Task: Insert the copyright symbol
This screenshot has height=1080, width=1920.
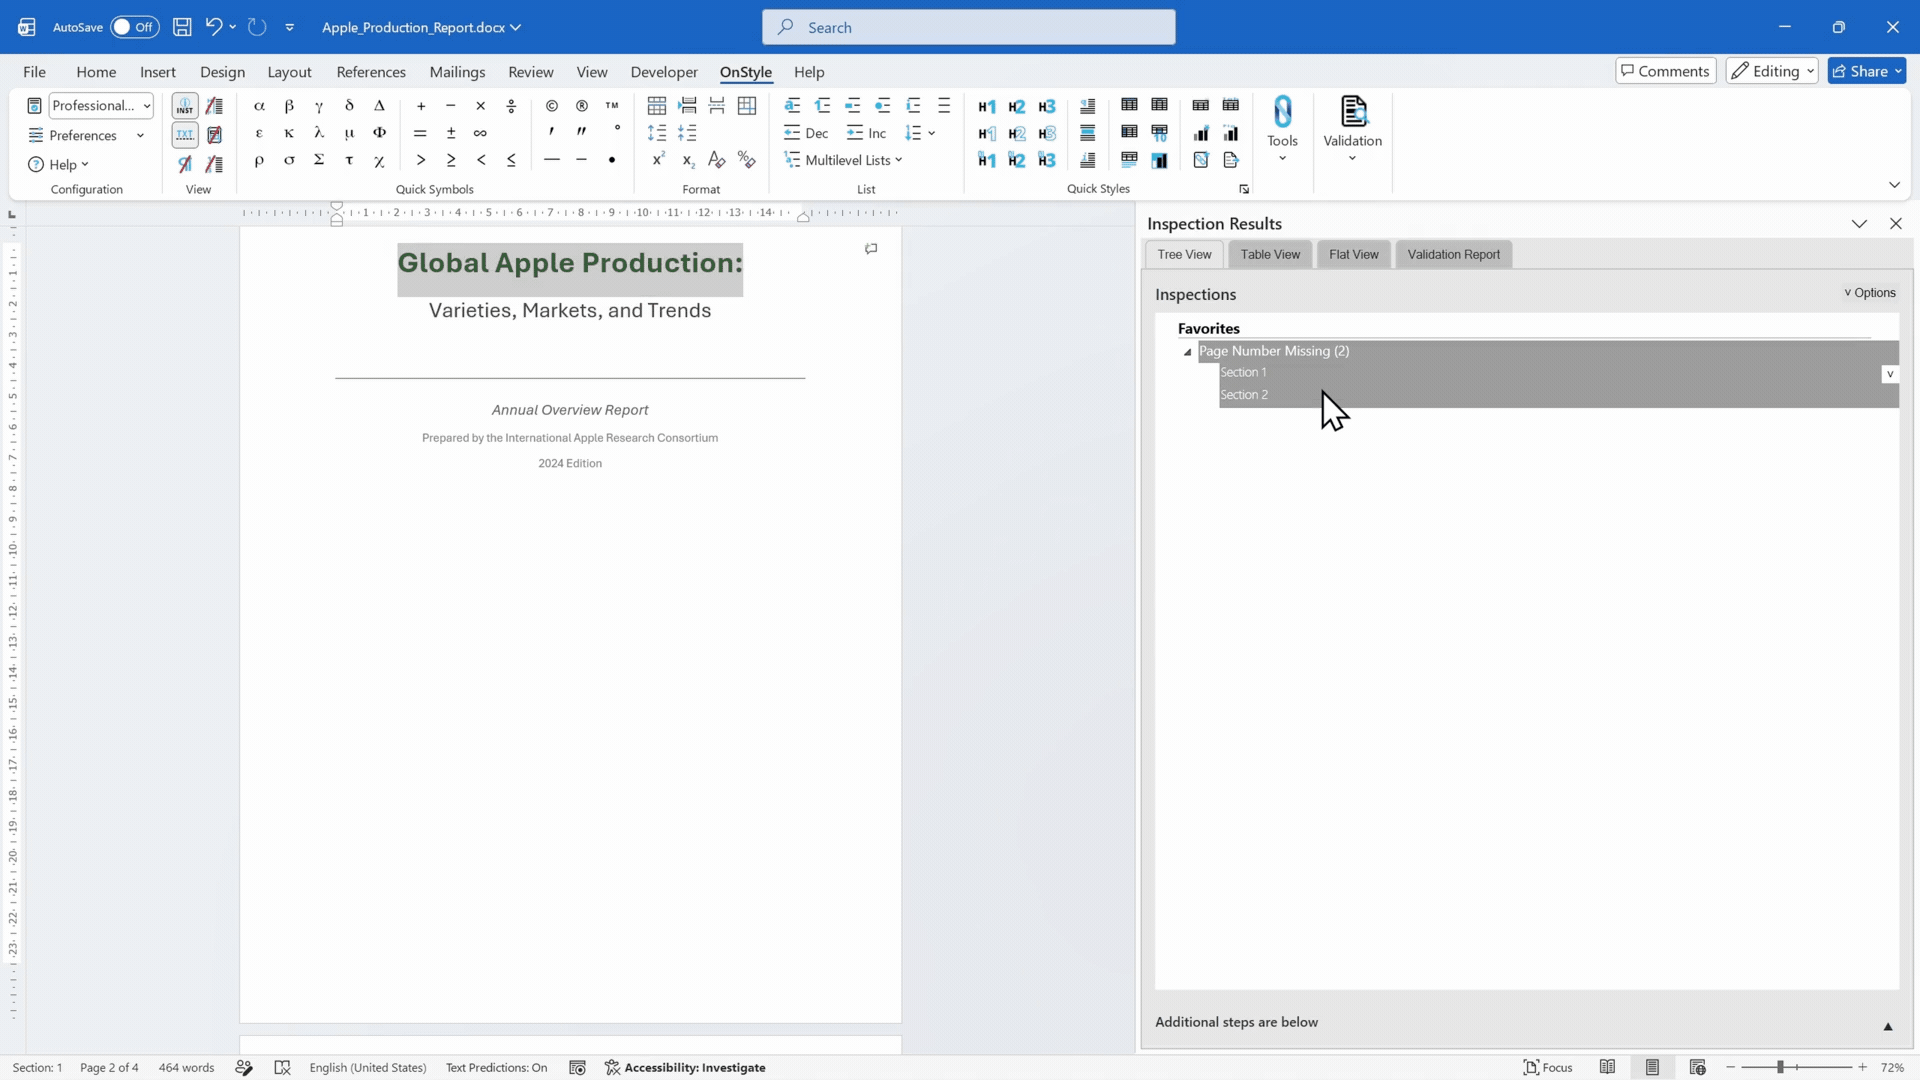Action: 552,106
